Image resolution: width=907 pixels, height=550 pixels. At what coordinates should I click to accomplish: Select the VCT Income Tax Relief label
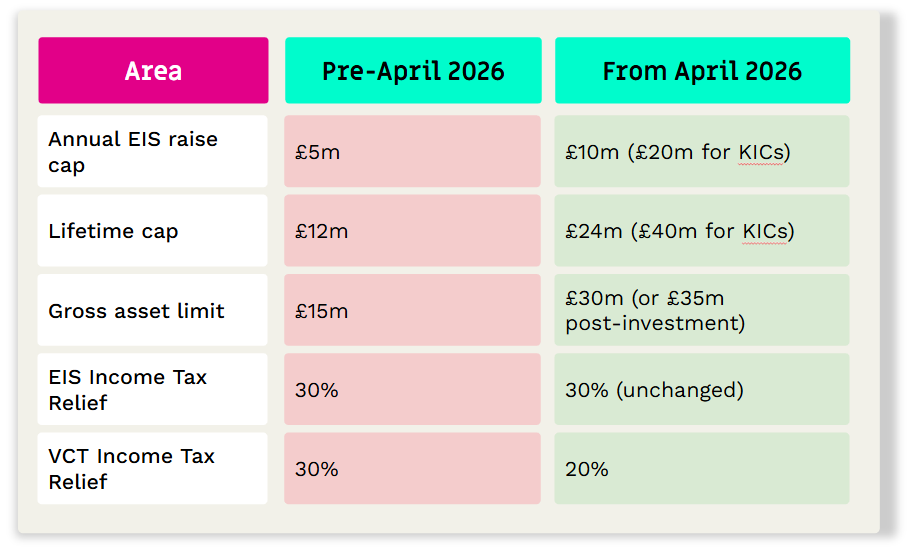click(153, 468)
